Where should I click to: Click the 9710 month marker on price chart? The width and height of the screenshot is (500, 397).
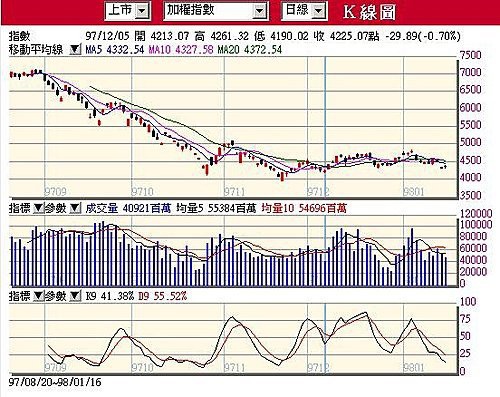[x=142, y=192]
